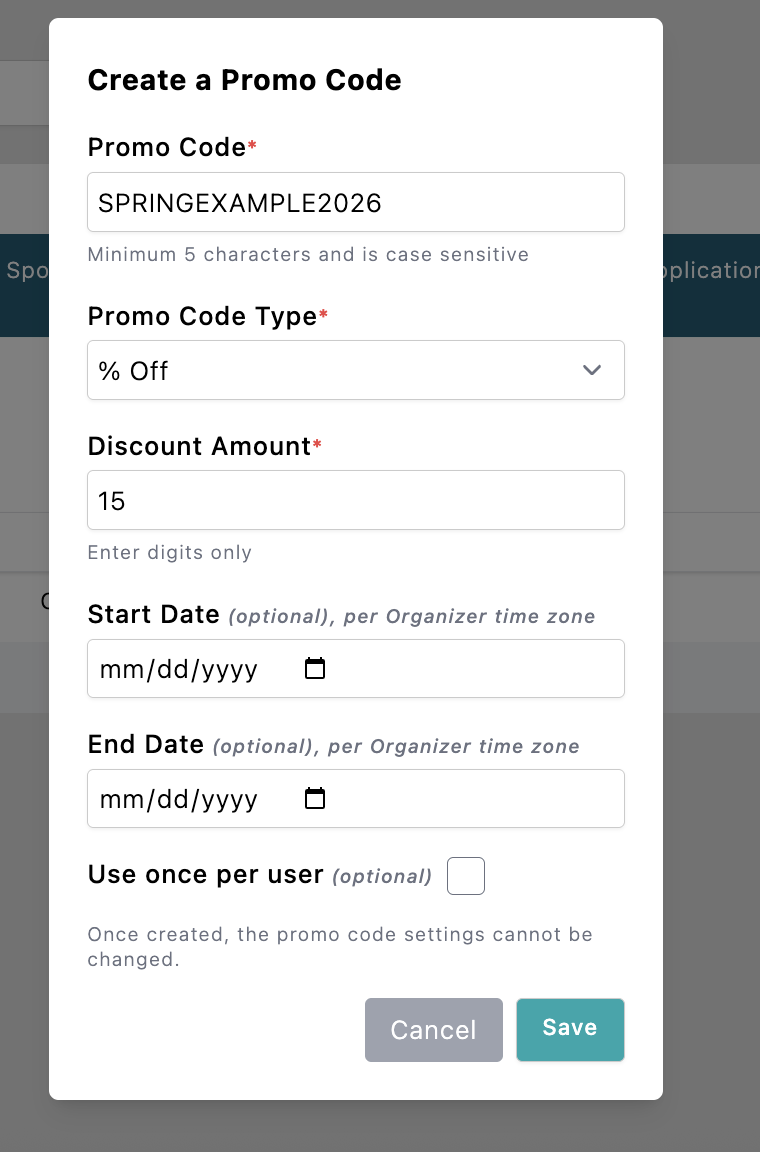
Task: Select the year segment of Start Date
Action: [x=230, y=669]
